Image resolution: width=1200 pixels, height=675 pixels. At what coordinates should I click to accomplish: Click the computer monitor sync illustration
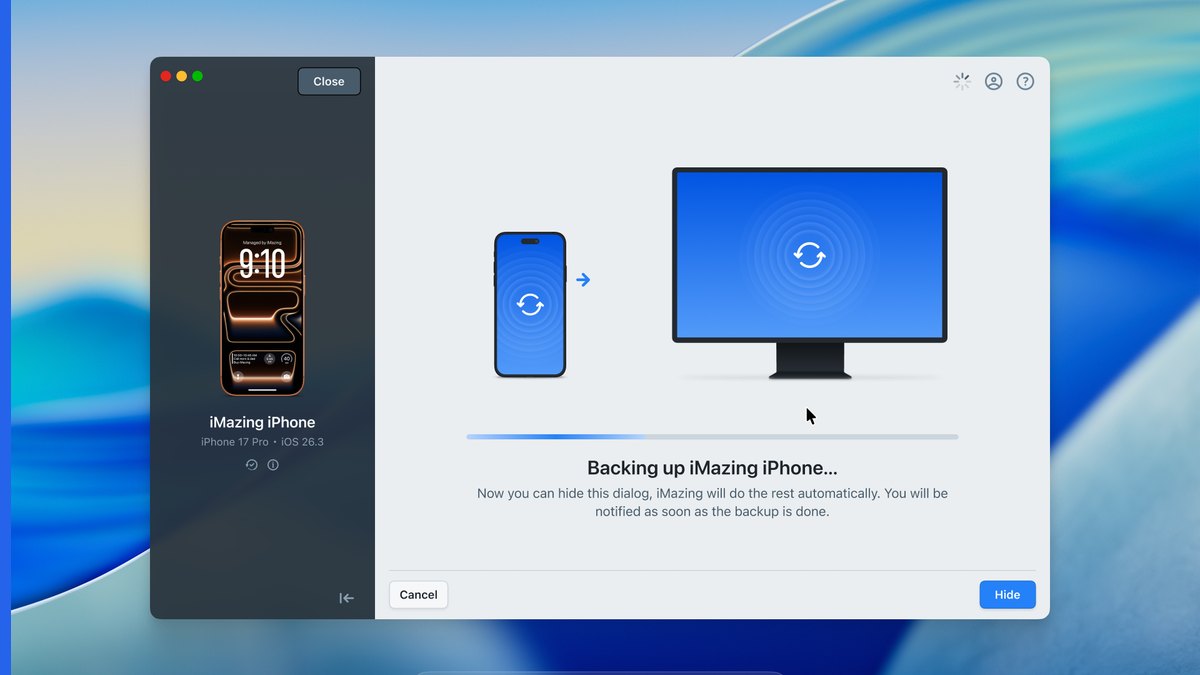pos(810,273)
